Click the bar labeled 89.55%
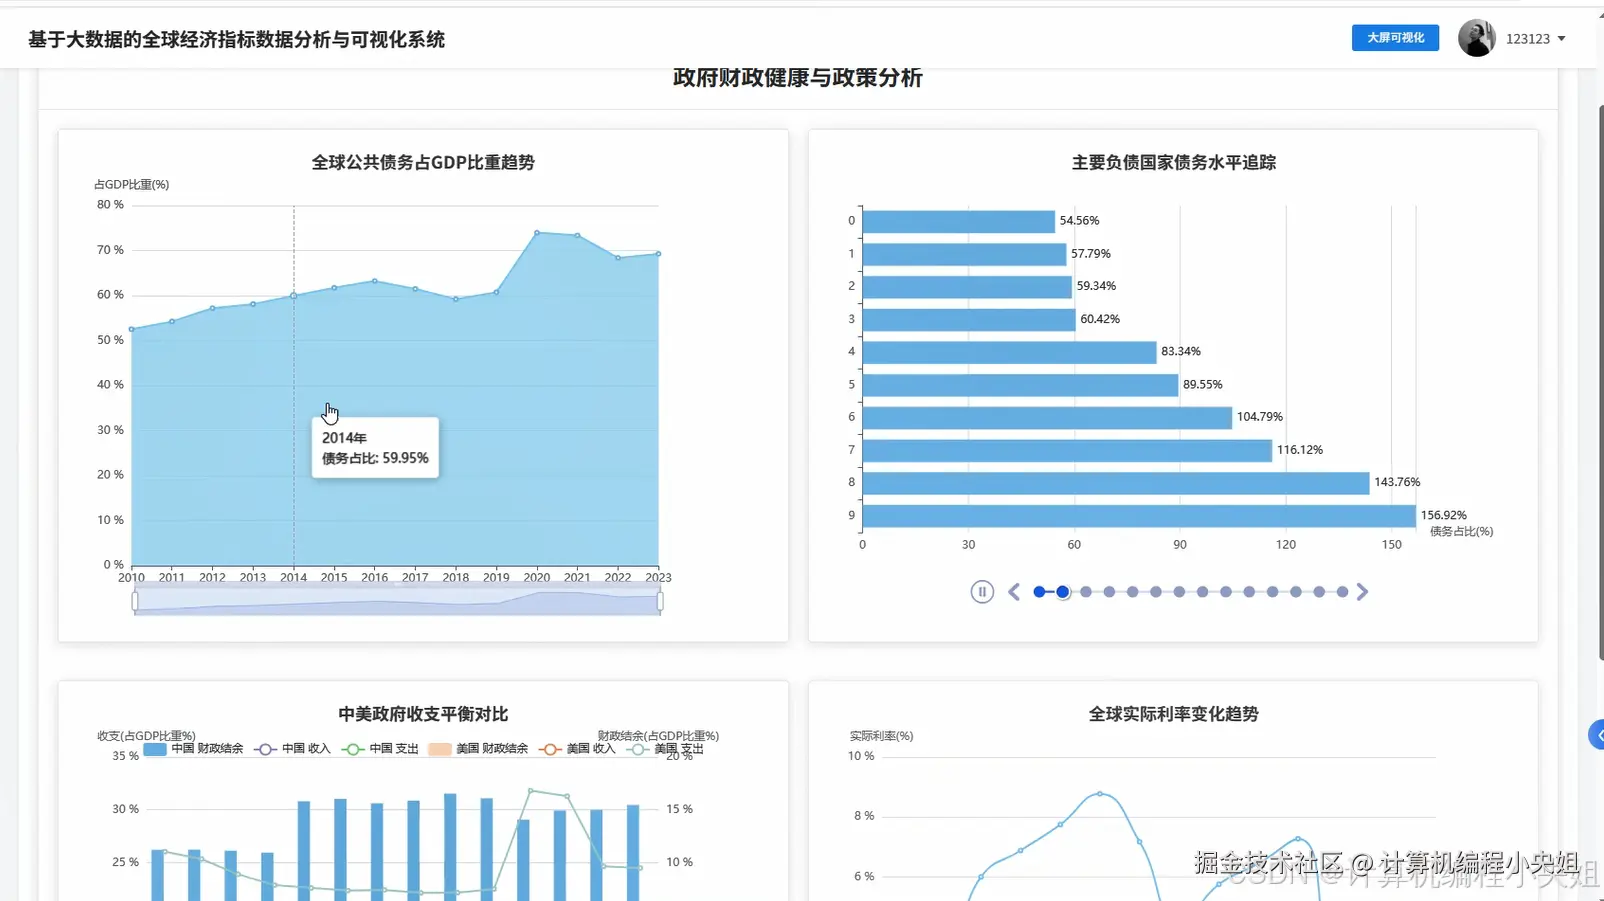This screenshot has width=1604, height=901. (1020, 385)
